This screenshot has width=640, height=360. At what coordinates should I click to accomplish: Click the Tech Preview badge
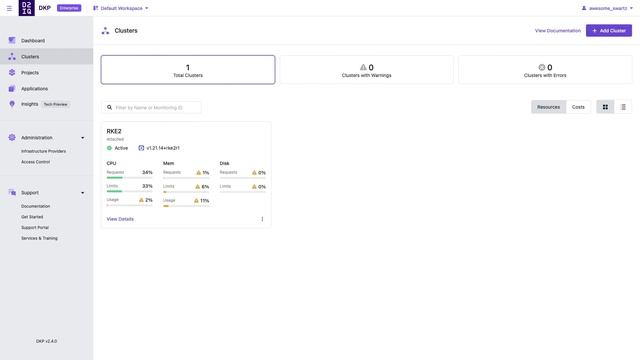(x=56, y=104)
